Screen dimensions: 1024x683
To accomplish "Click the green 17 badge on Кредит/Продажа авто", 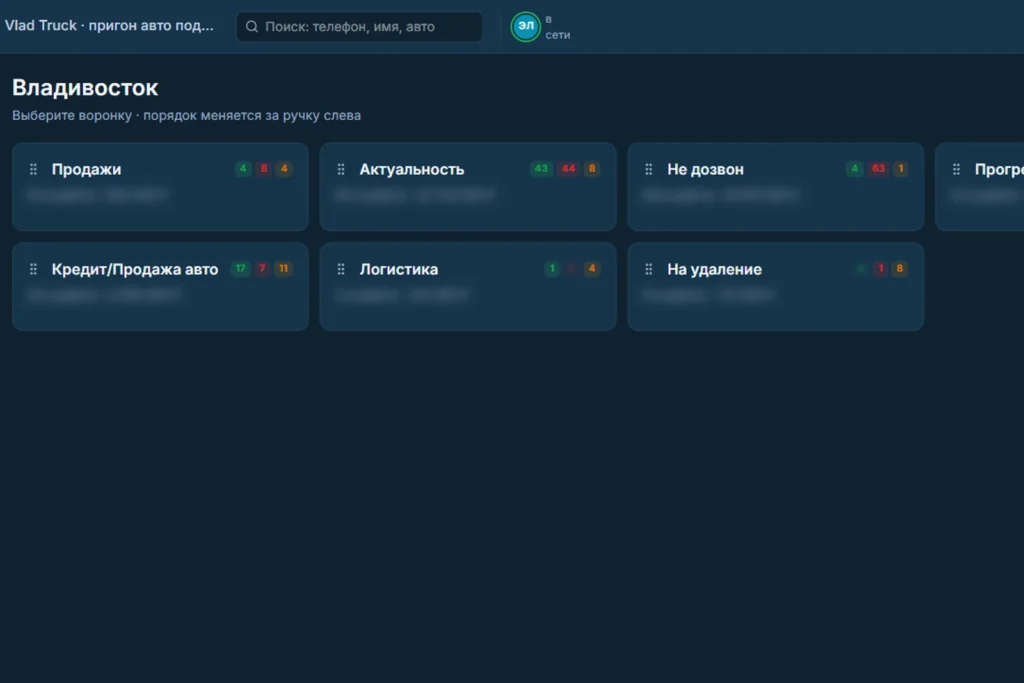I will tap(240, 268).
